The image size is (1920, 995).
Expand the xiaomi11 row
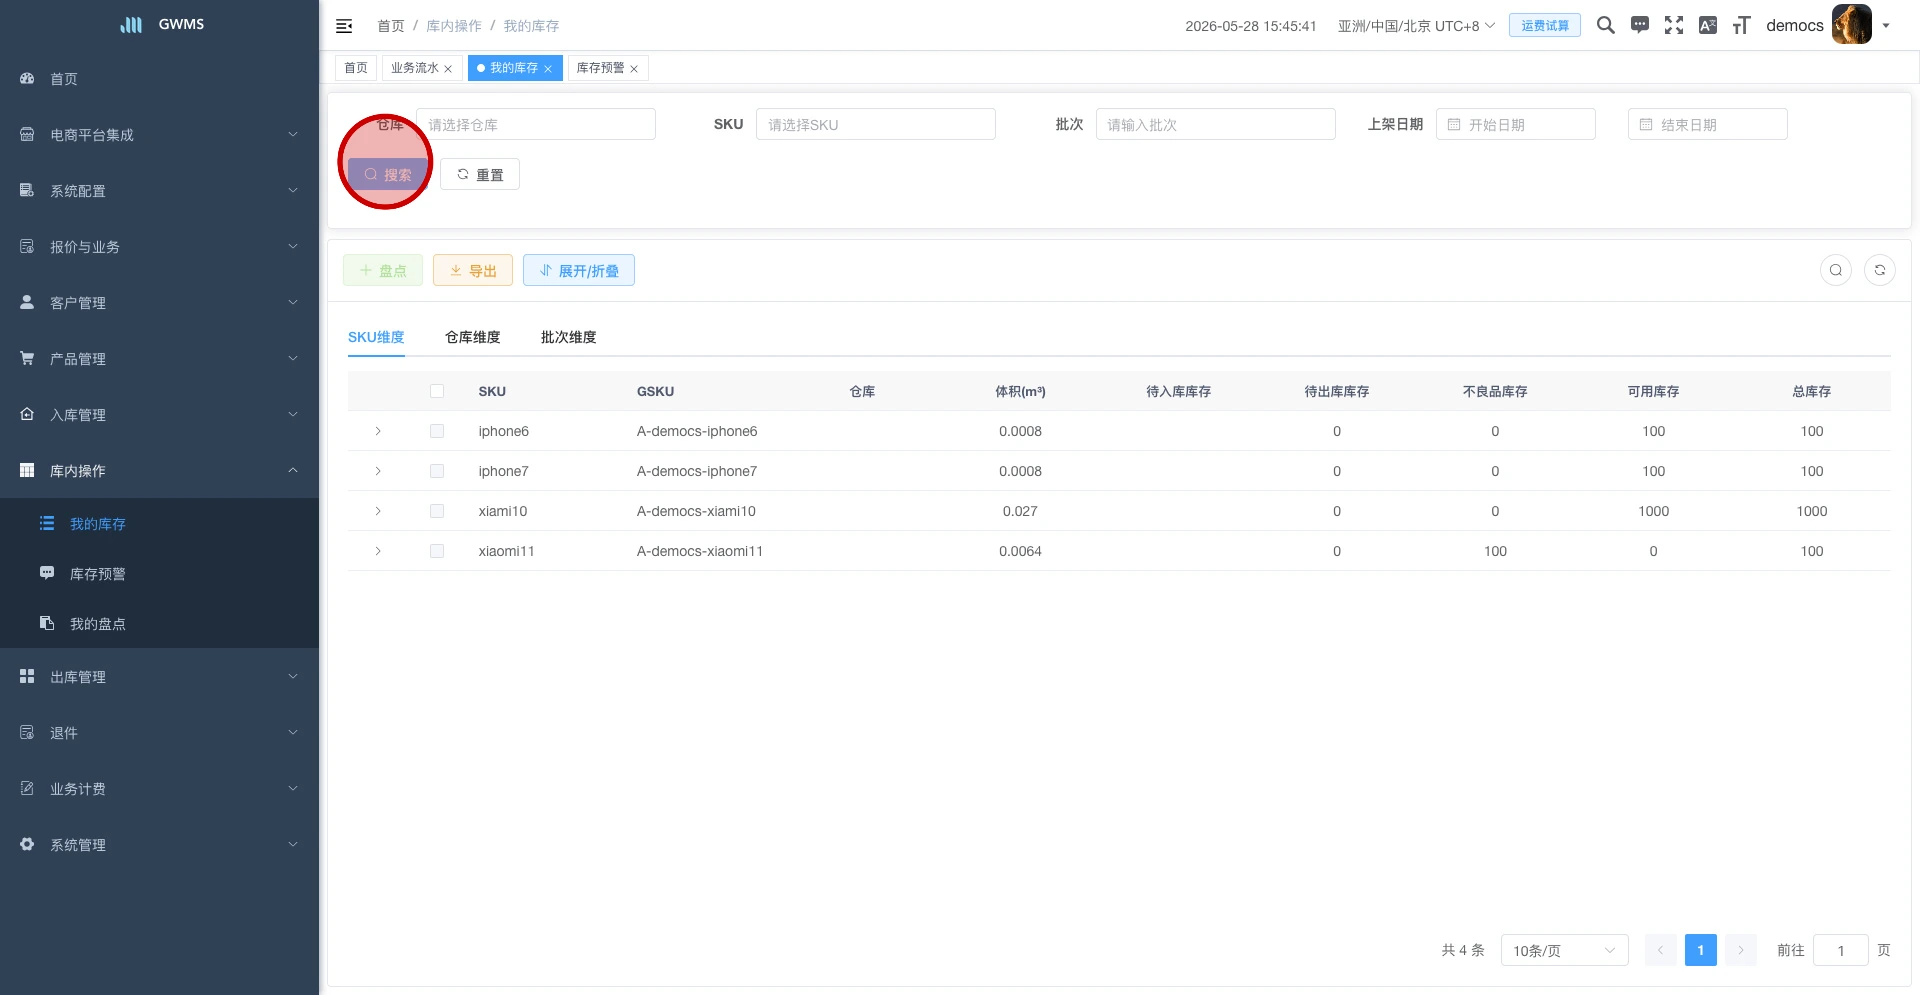pyautogui.click(x=378, y=551)
